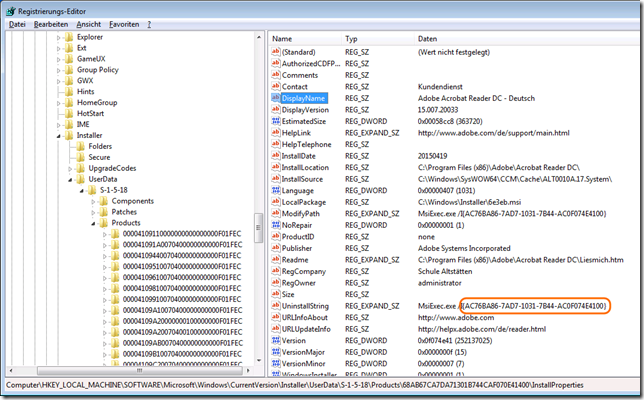The width and height of the screenshot is (644, 400).
Task: Expand the Components tree node
Action: pos(91,201)
